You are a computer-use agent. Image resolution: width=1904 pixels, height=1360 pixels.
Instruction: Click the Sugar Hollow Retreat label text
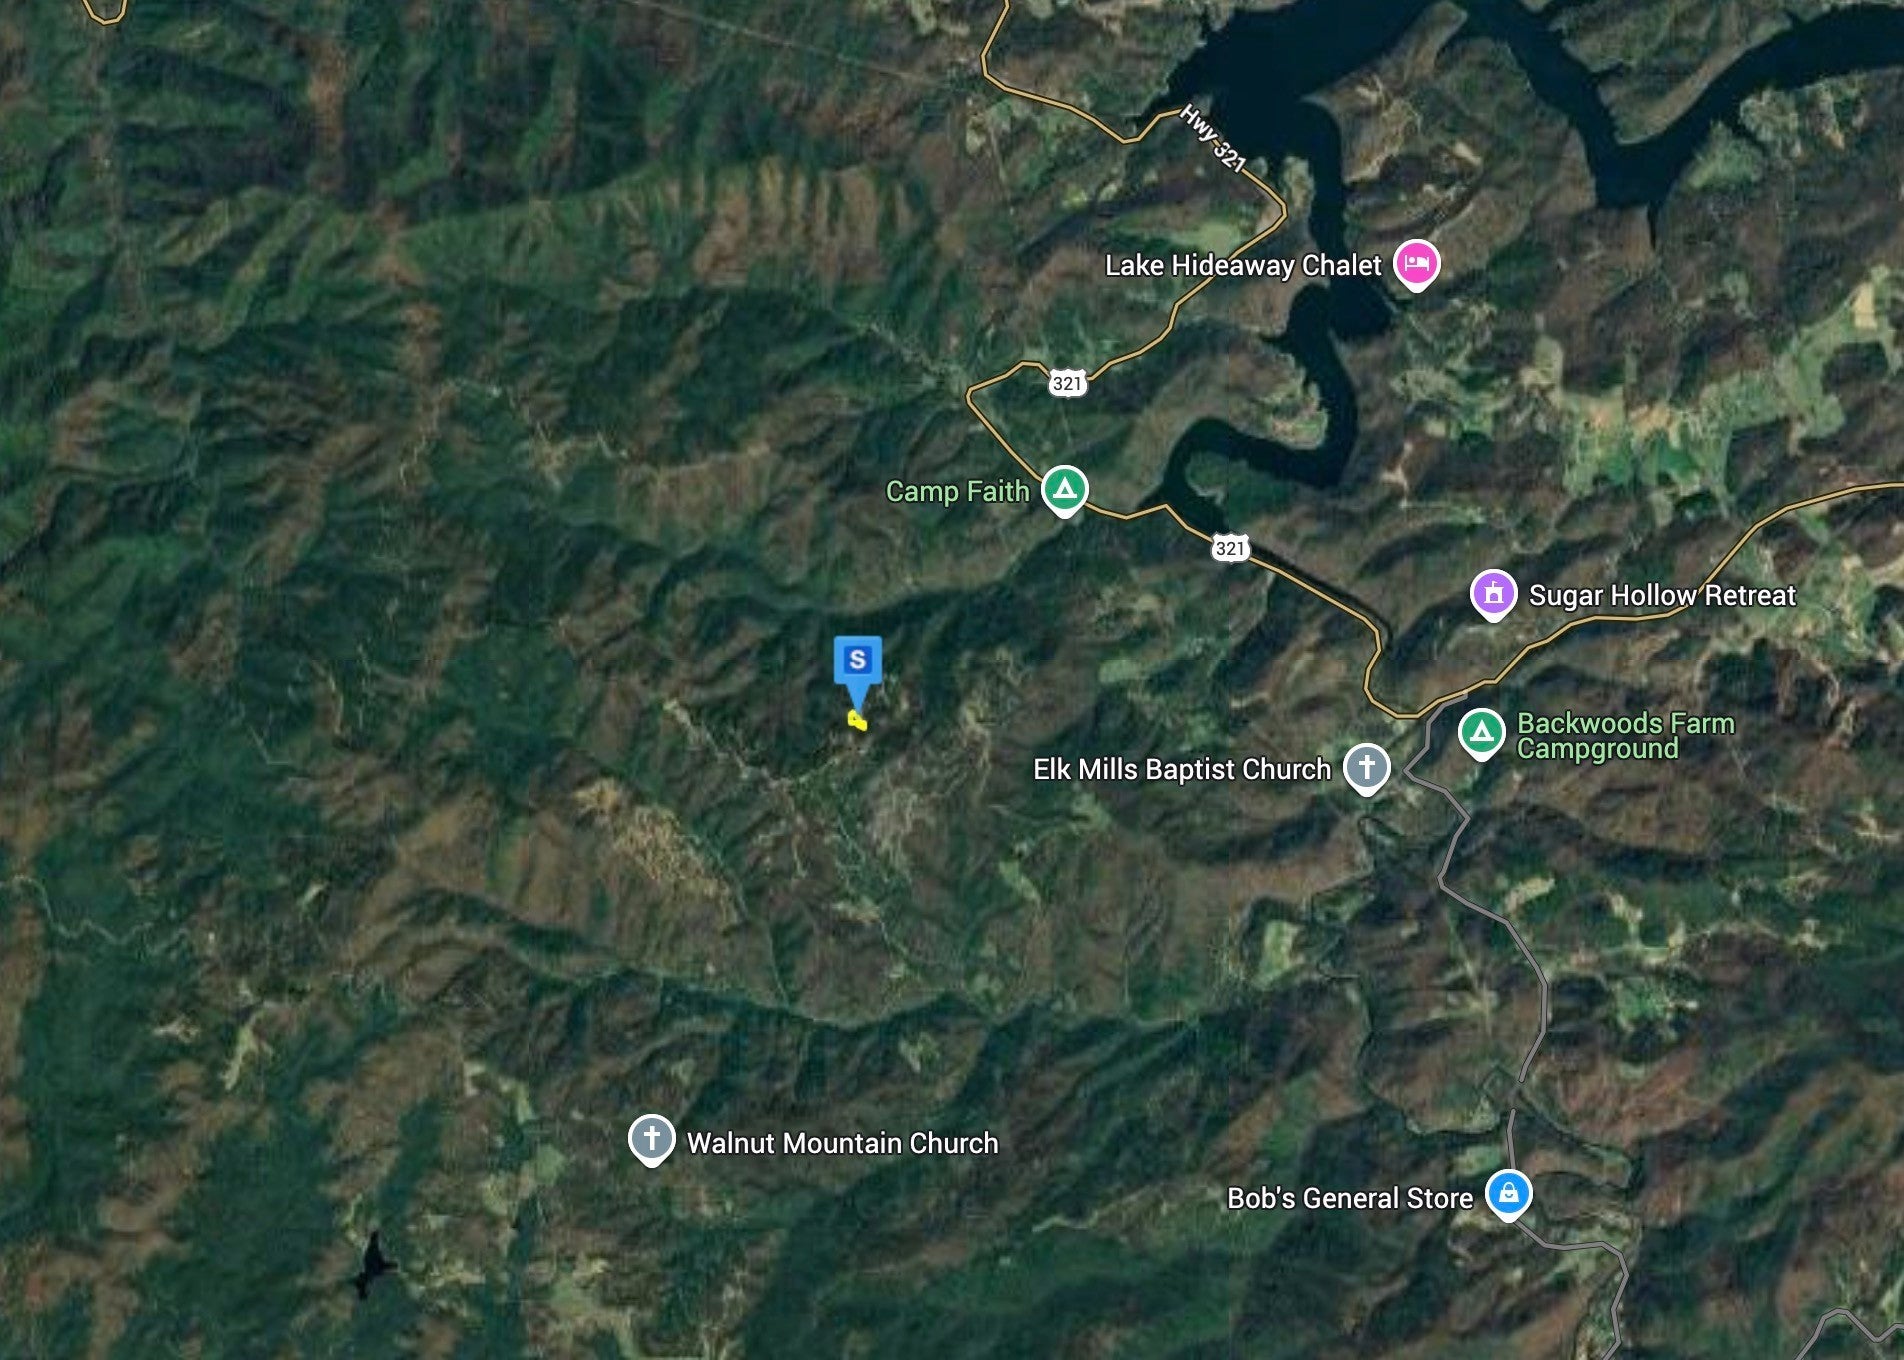(x=1662, y=596)
